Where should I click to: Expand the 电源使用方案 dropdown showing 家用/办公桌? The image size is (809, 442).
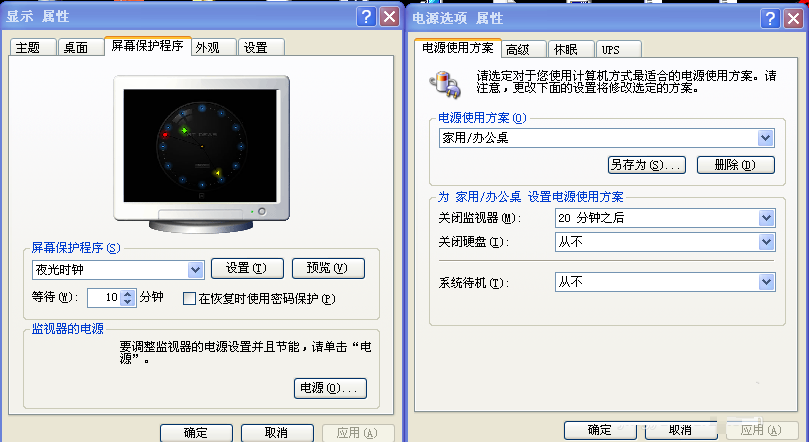point(766,138)
